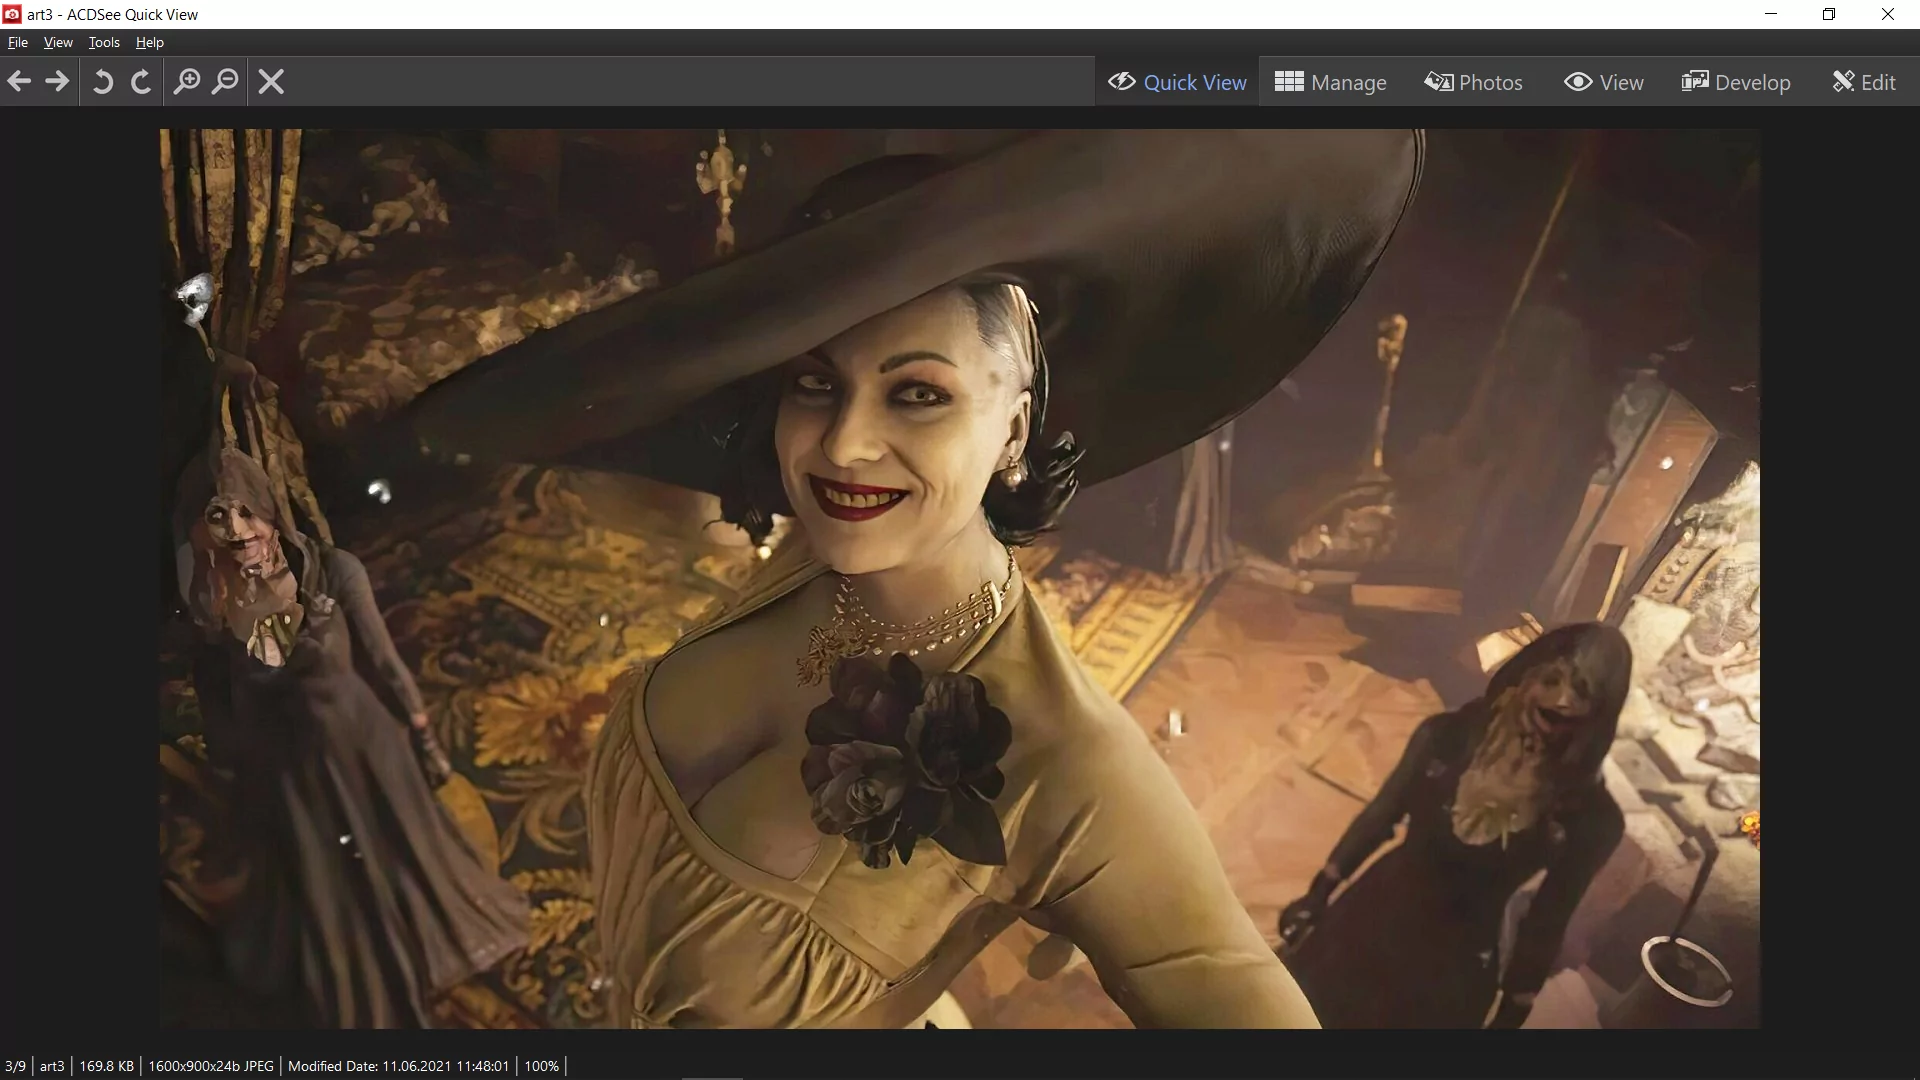Open the Help menu
1920x1080 pixels.
pyautogui.click(x=150, y=42)
